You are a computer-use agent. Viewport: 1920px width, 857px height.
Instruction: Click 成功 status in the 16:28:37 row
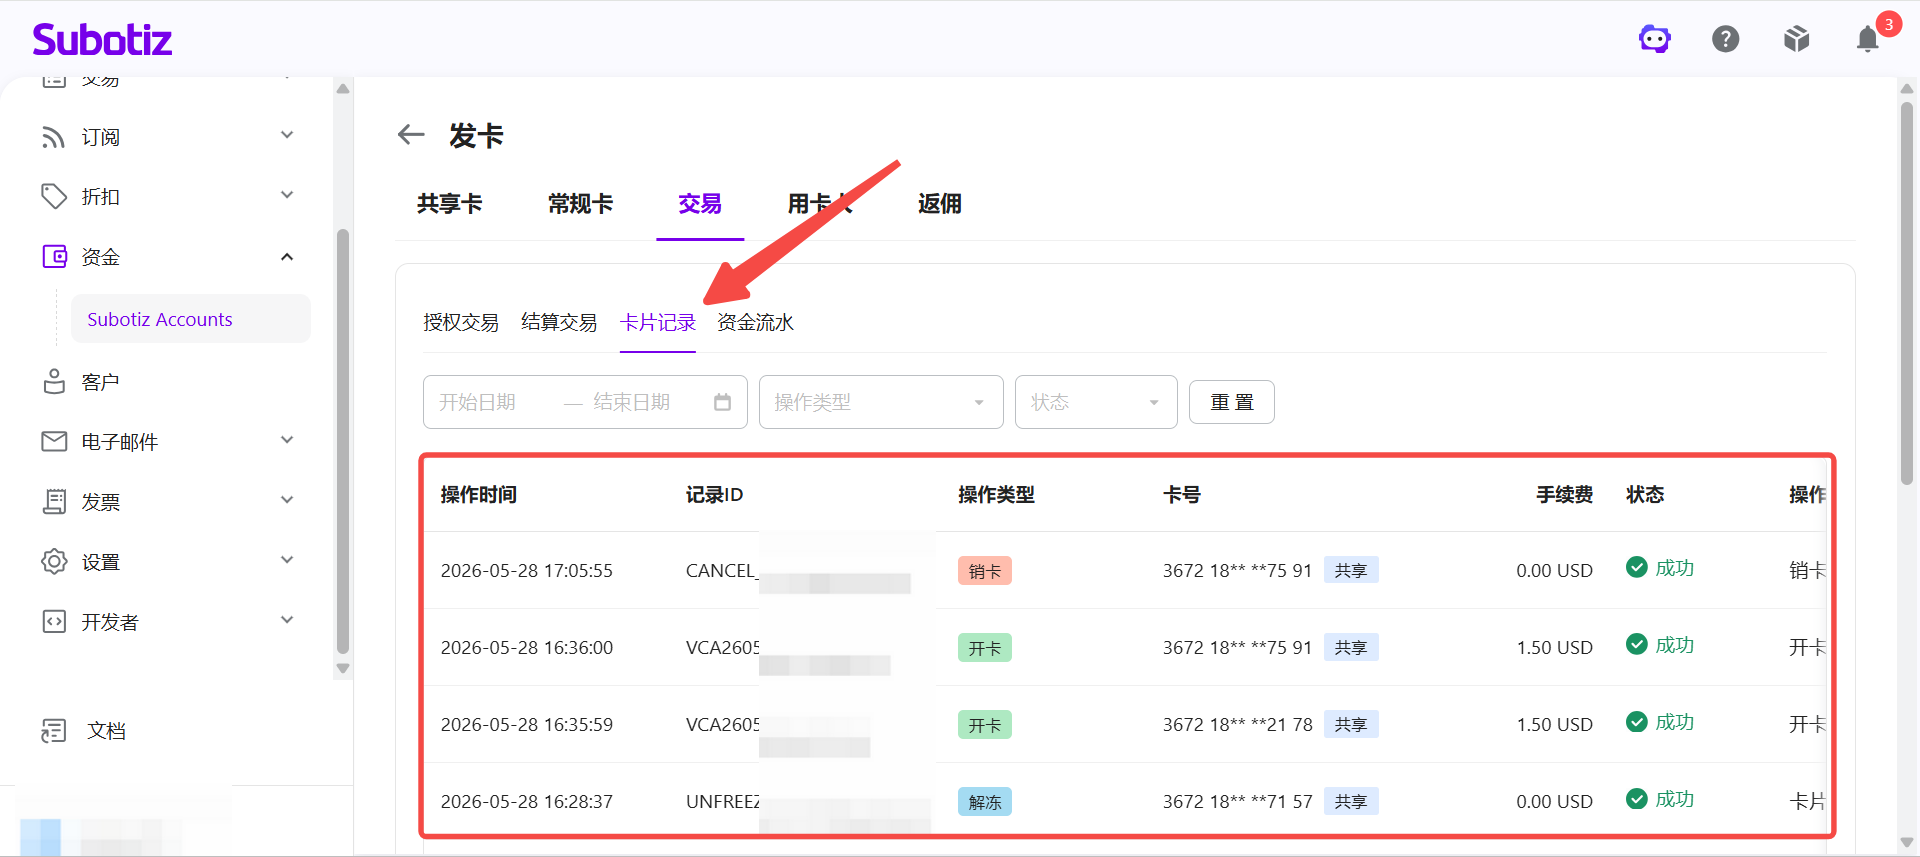point(1675,798)
